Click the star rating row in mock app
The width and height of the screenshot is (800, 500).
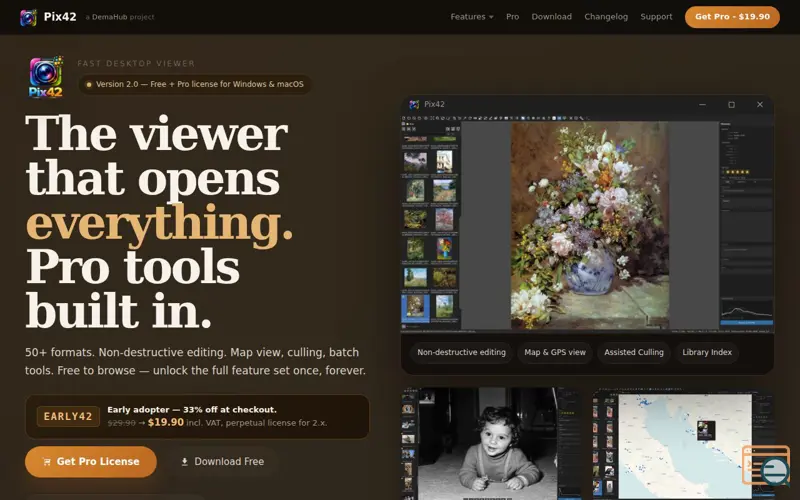737,172
